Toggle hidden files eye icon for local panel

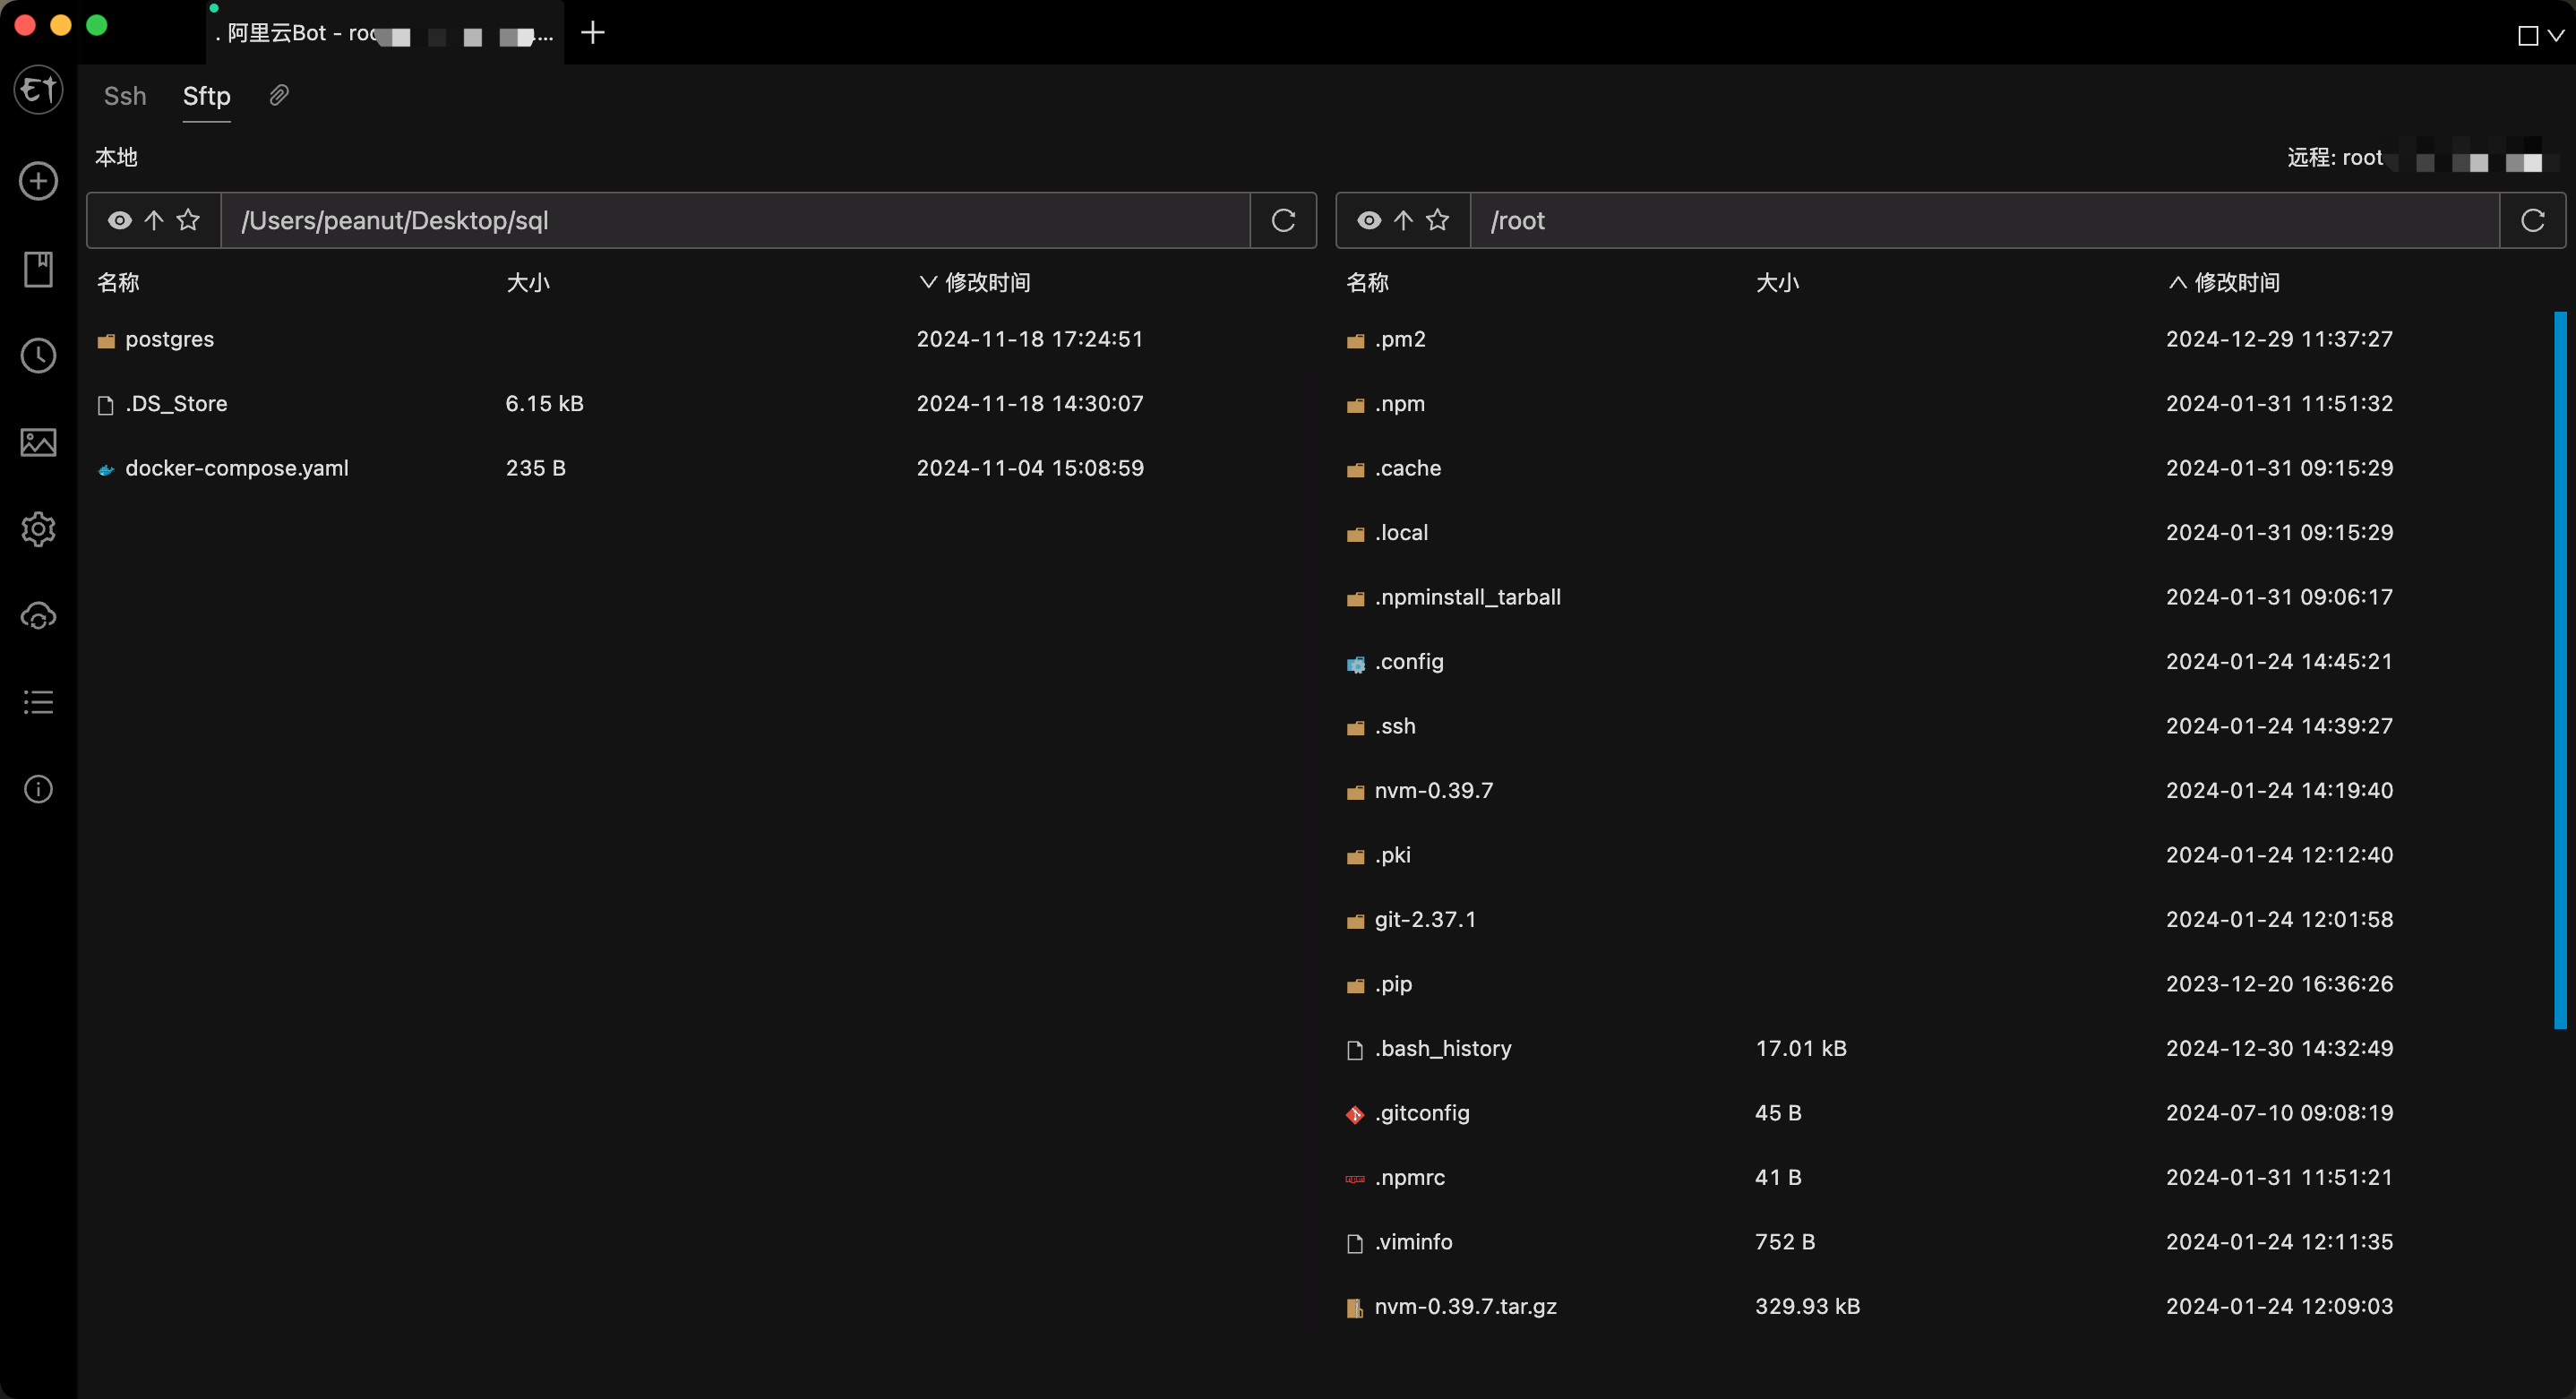tap(119, 220)
